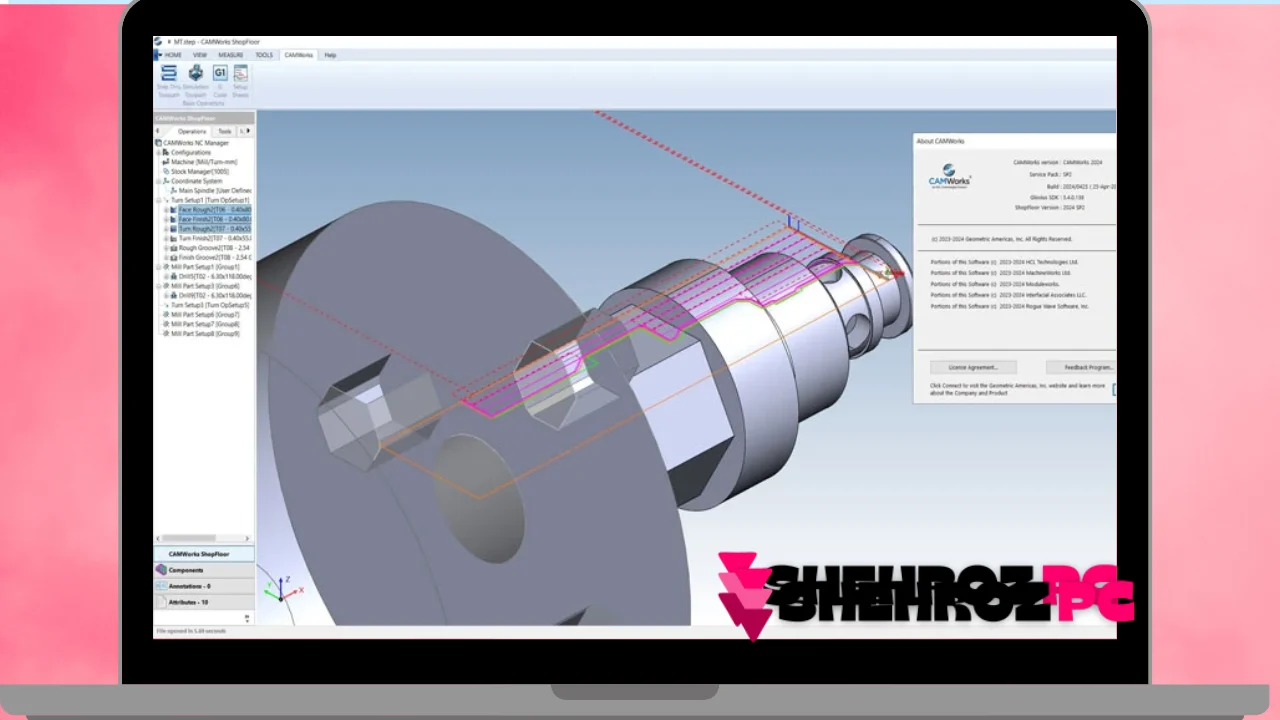Expand the Face Finish2 operation

[x=166, y=219]
